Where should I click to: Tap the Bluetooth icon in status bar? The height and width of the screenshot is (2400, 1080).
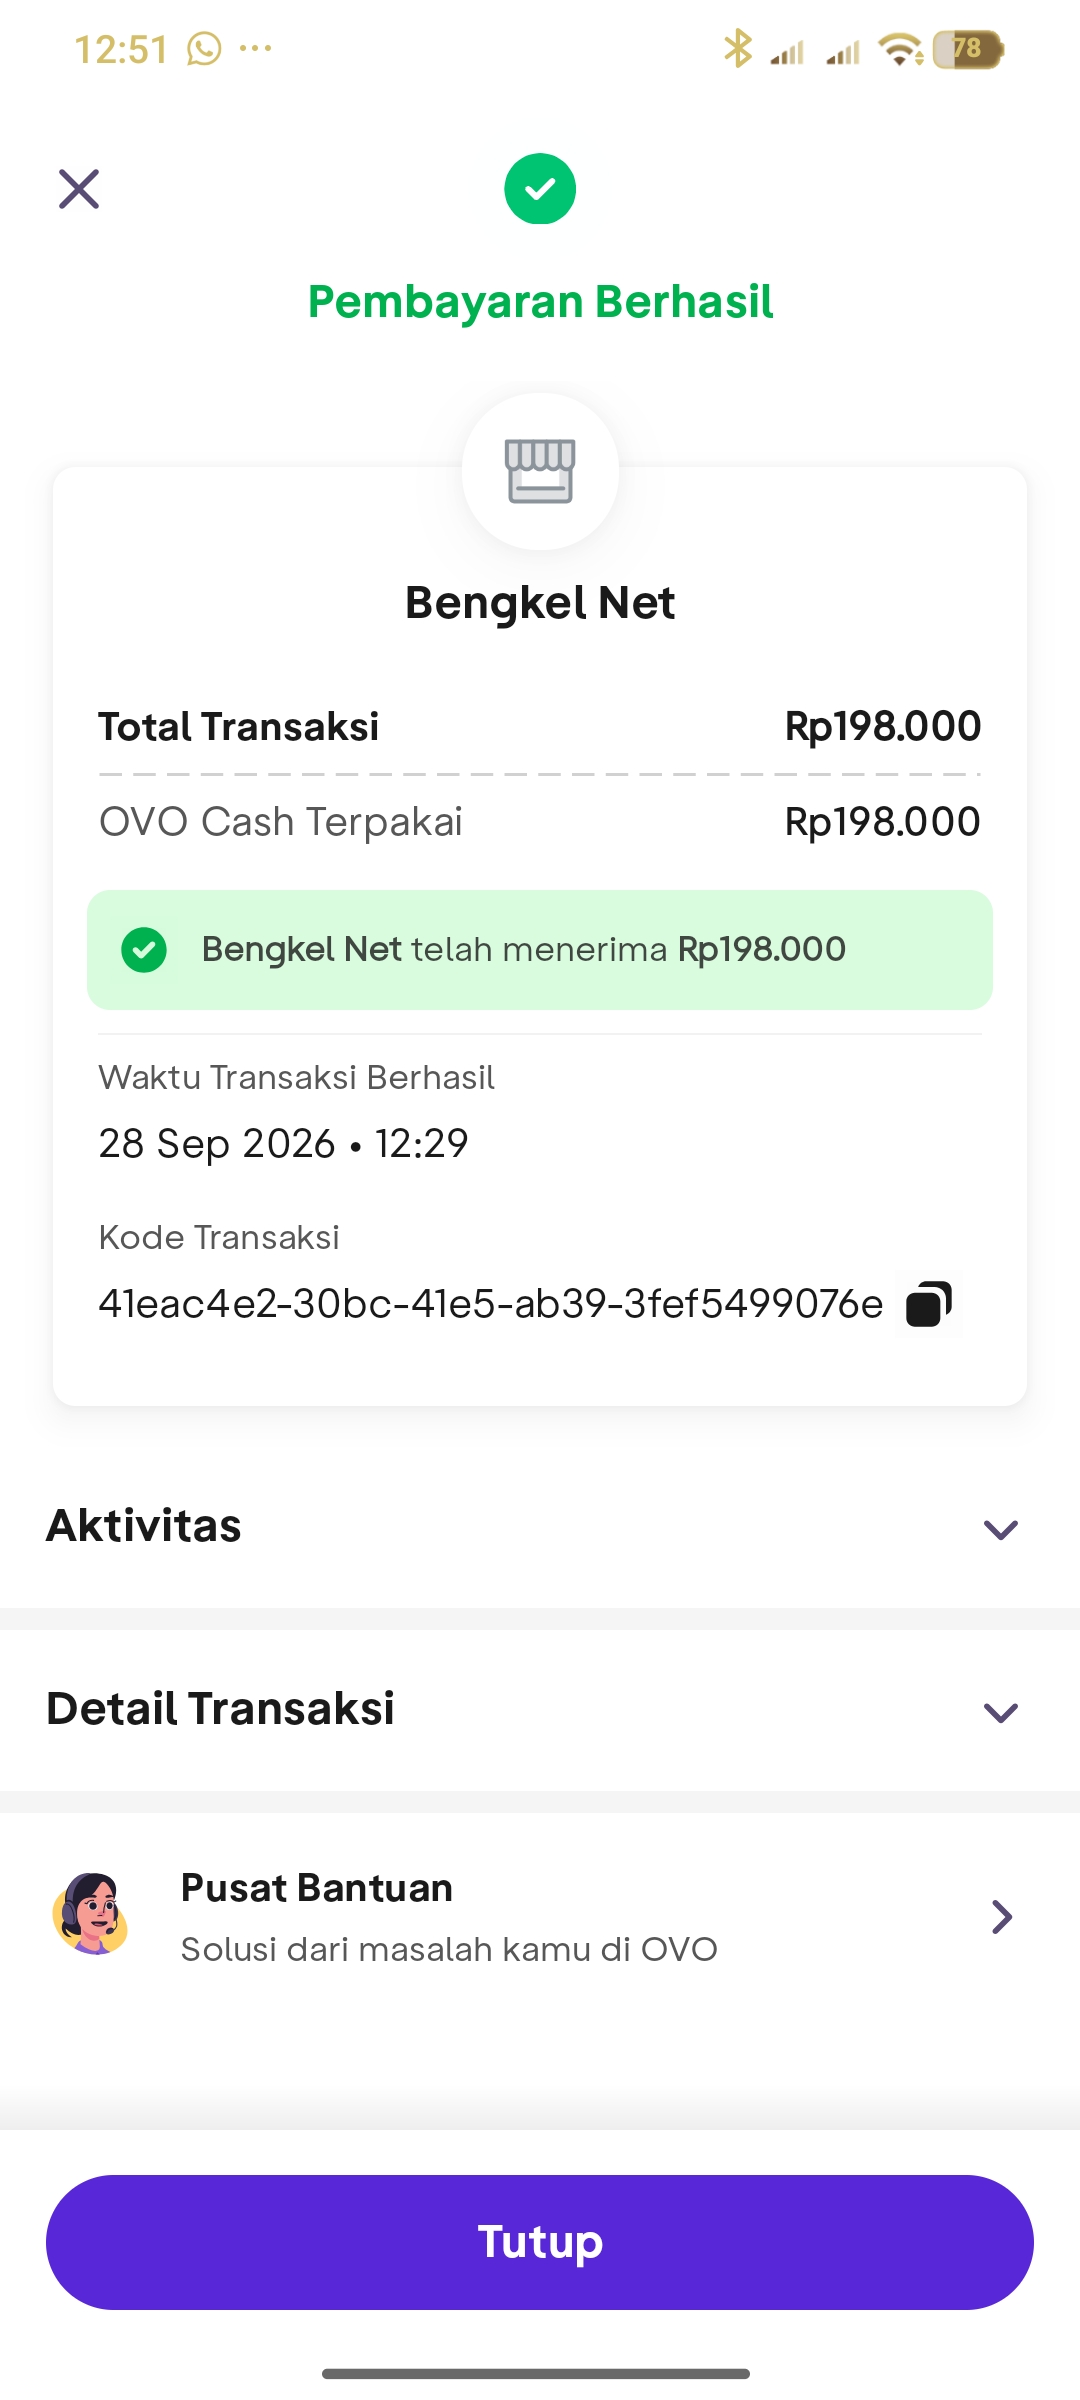[x=738, y=48]
